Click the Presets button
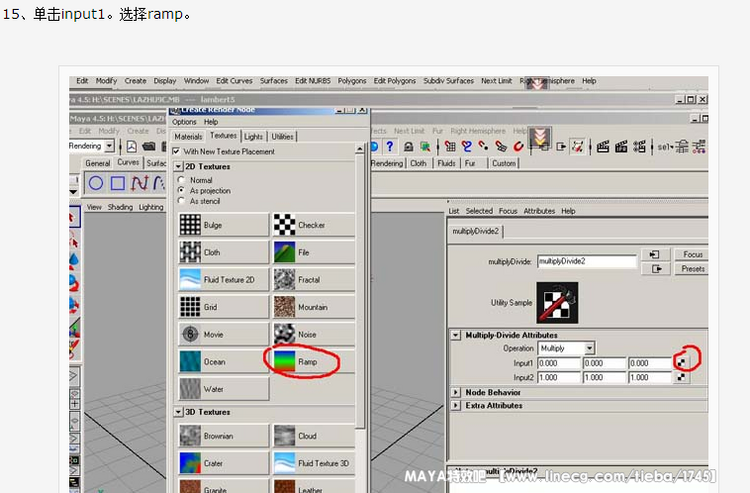Screen dimensions: 750x493 692,269
